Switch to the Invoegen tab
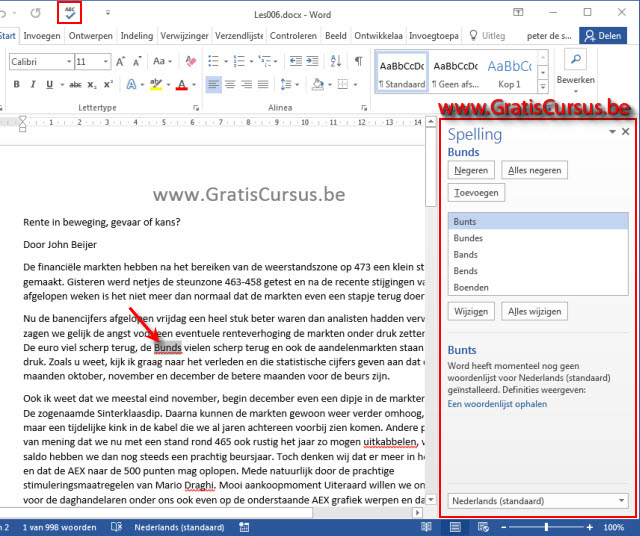 pos(42,36)
